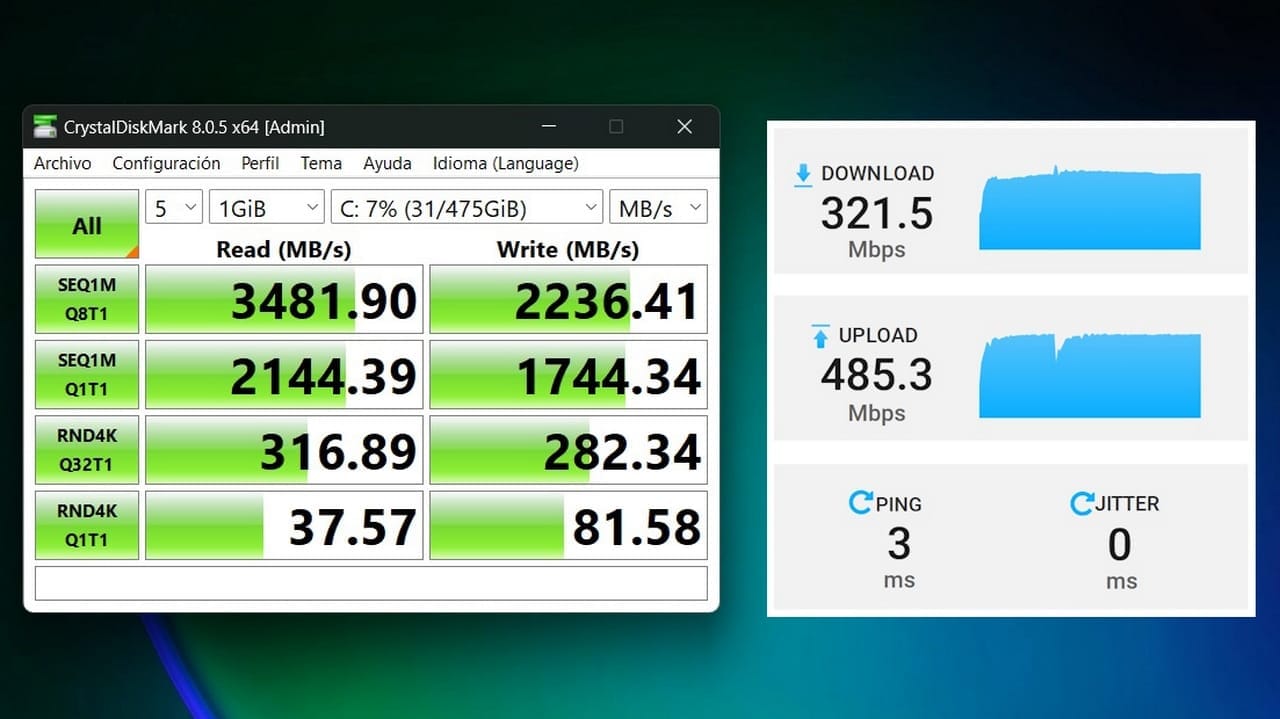Click the SEQ1M Q8T1 read result 3481.90
Viewport: 1280px width, 719px height.
click(284, 299)
